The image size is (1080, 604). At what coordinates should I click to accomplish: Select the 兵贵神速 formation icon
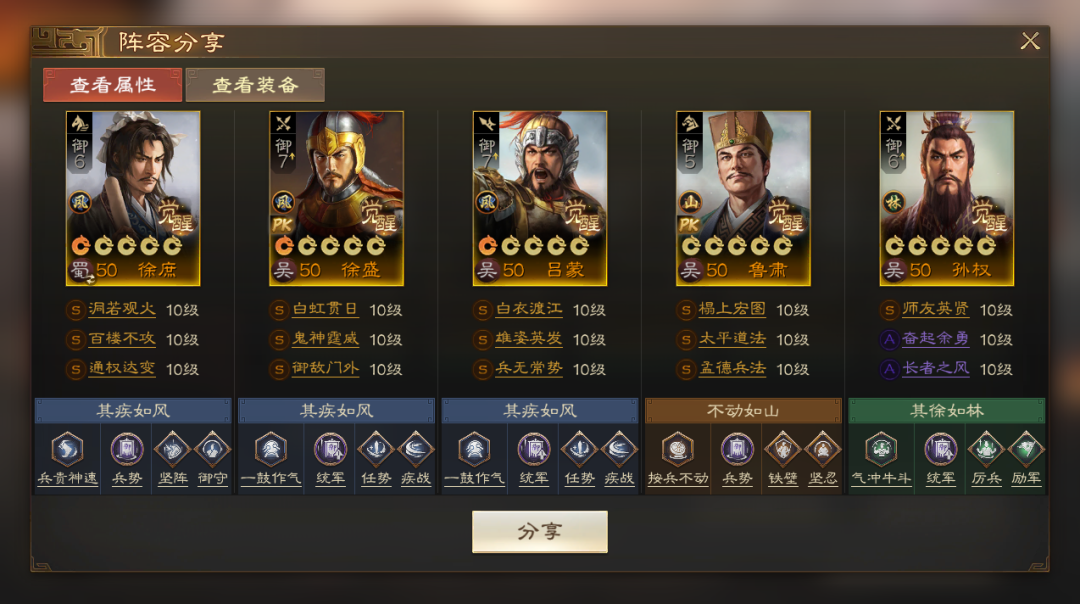tap(68, 450)
